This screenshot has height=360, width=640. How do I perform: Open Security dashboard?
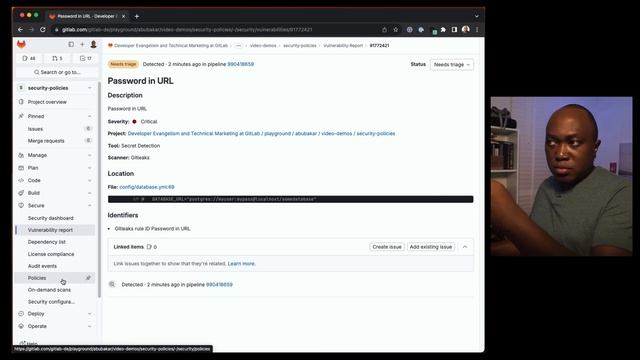pos(51,218)
